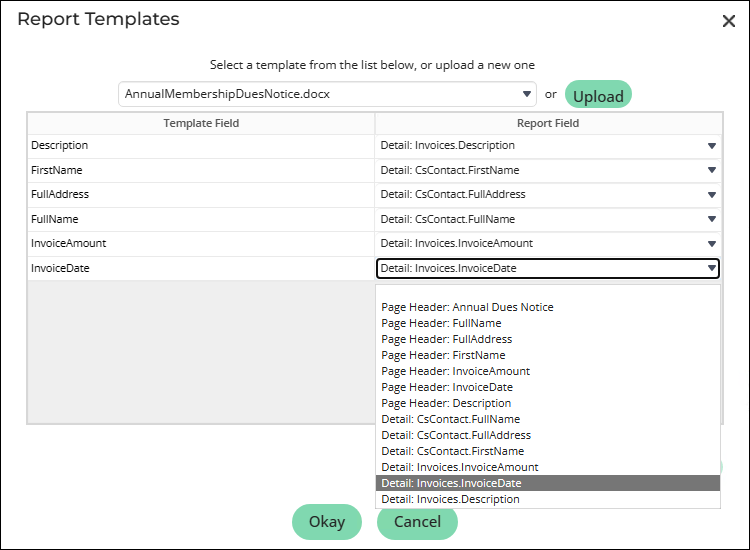750x550 pixels.
Task: Collapse the InvoiceDate report field dropdown
Action: (548, 268)
